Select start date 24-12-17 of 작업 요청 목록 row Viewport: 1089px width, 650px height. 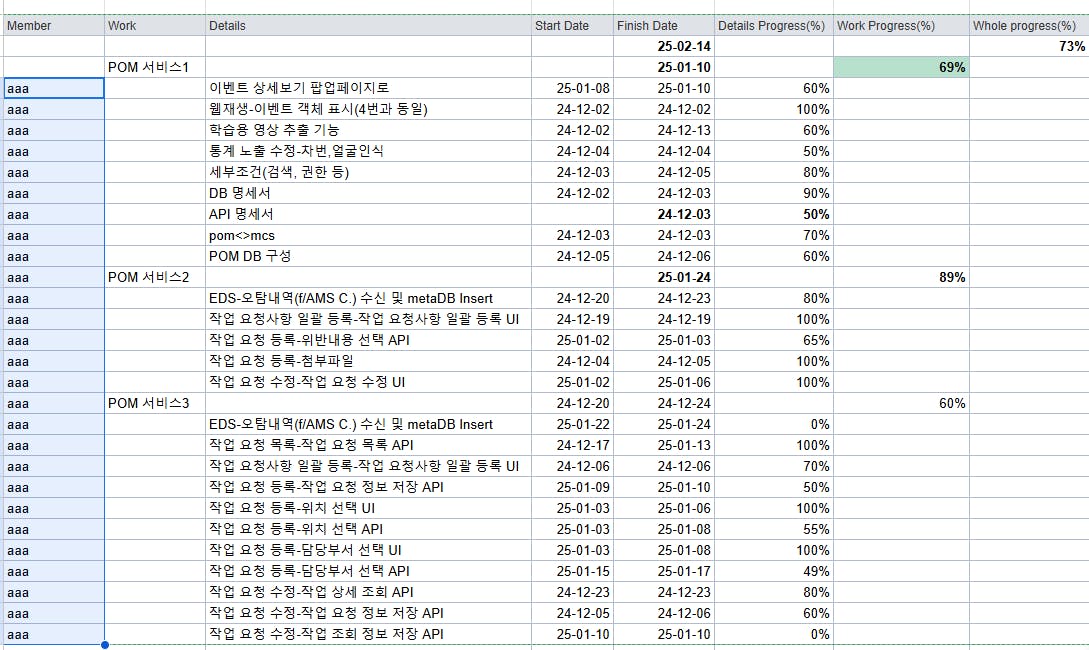click(x=572, y=445)
